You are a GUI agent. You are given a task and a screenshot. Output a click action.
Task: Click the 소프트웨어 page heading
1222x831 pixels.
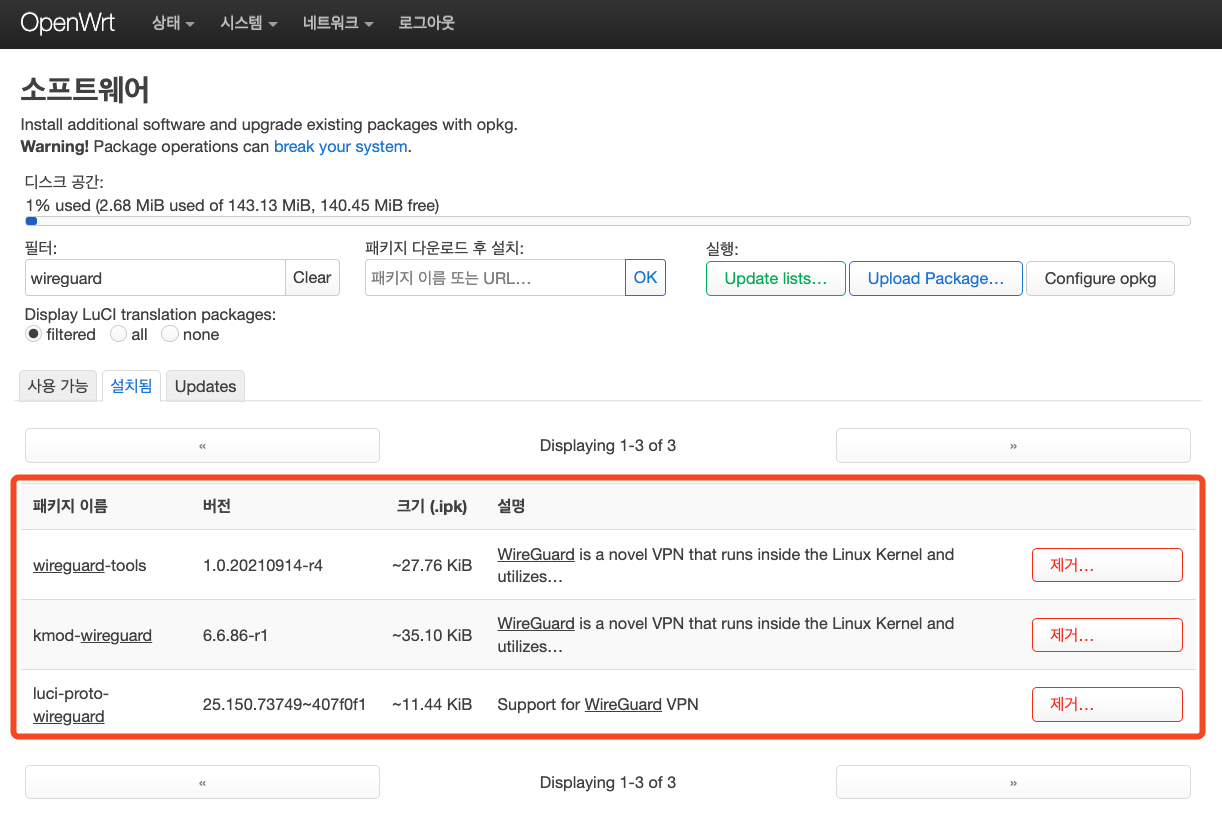(85, 90)
